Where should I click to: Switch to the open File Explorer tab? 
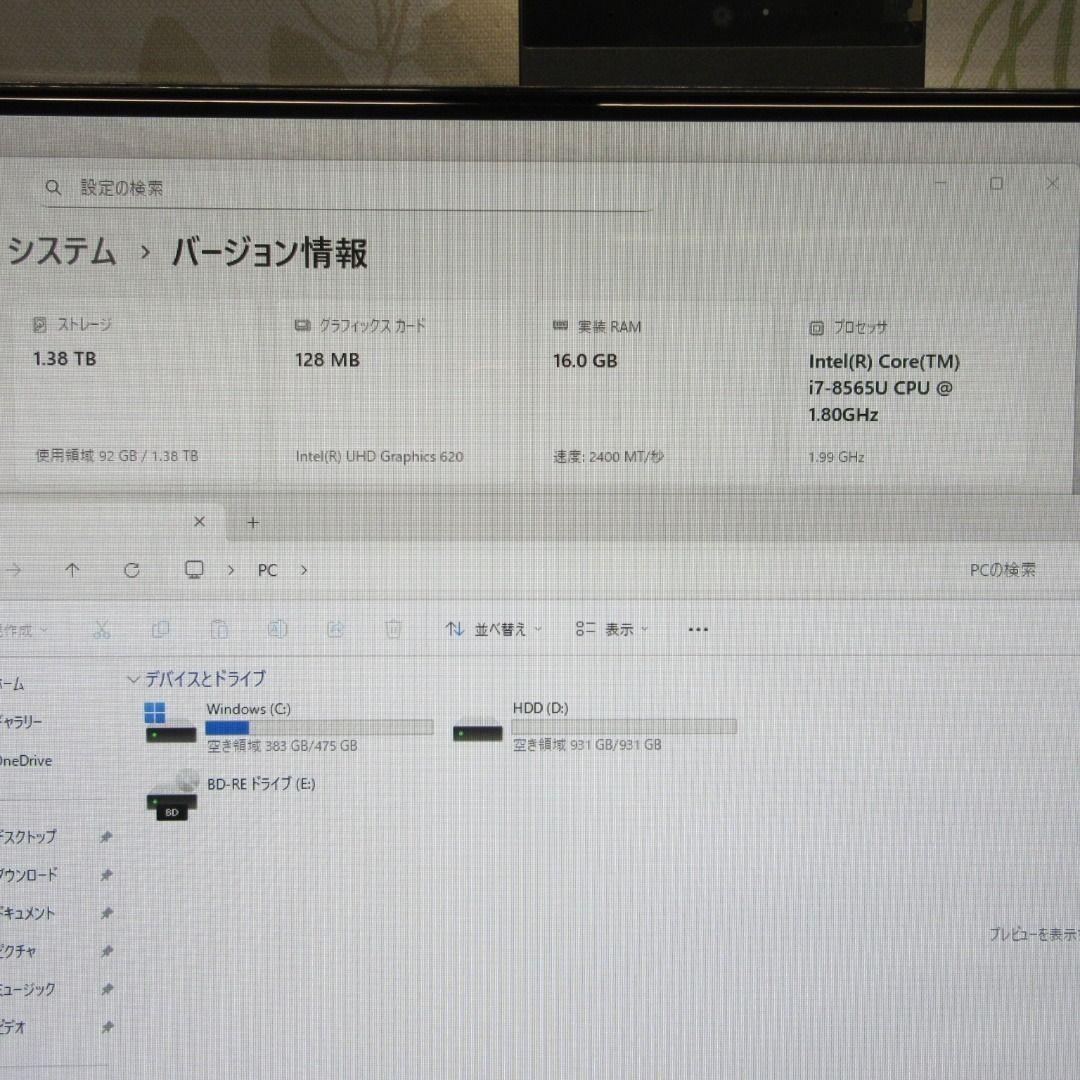pyautogui.click(x=110, y=521)
